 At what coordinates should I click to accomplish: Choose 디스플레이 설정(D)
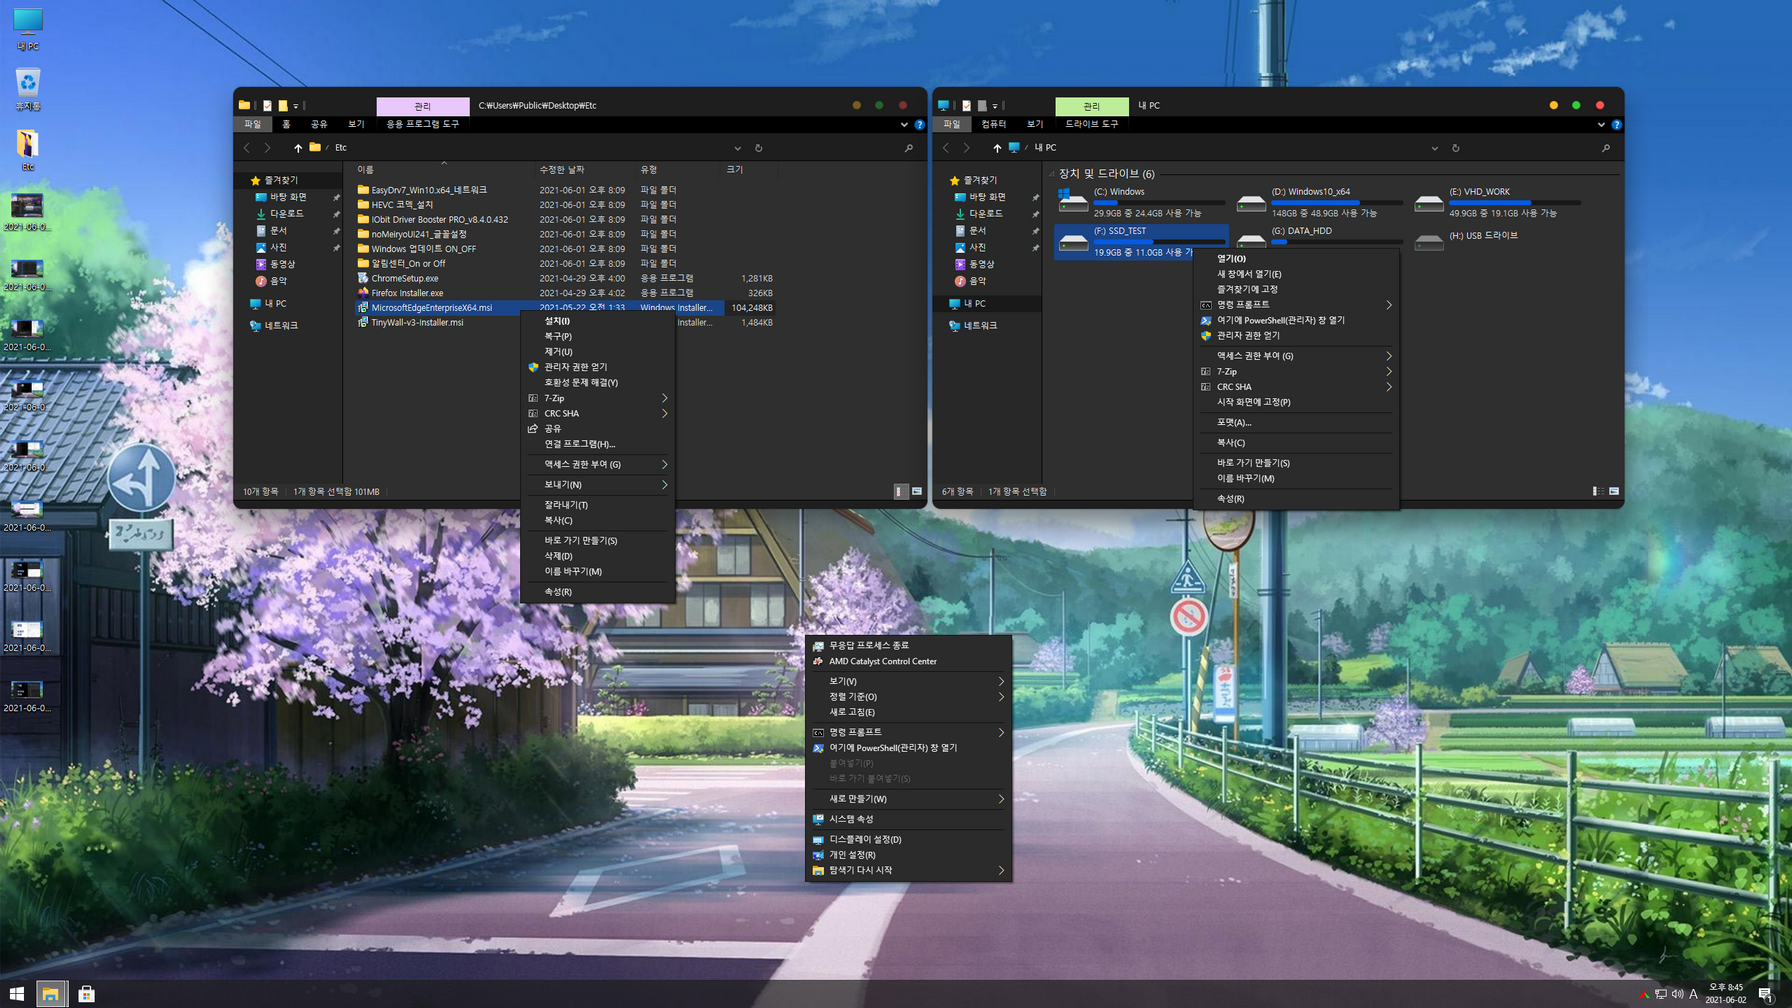click(x=908, y=839)
